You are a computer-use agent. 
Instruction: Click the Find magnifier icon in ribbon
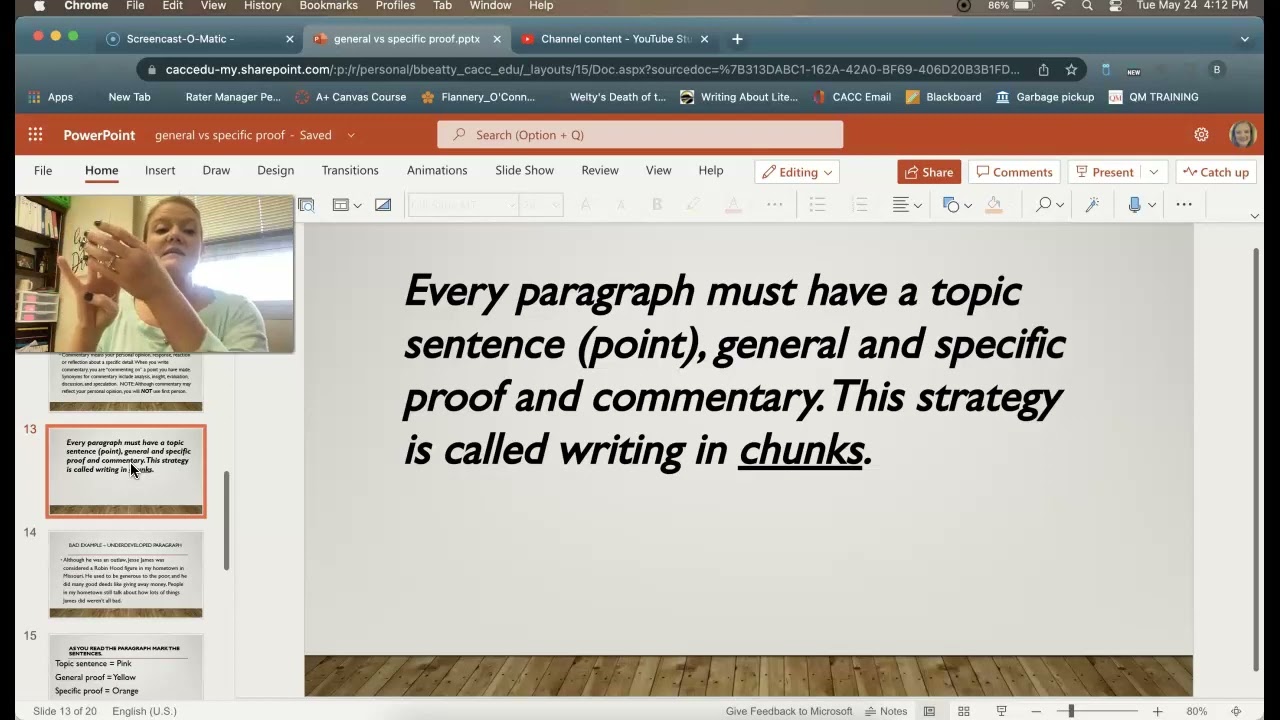[1044, 204]
